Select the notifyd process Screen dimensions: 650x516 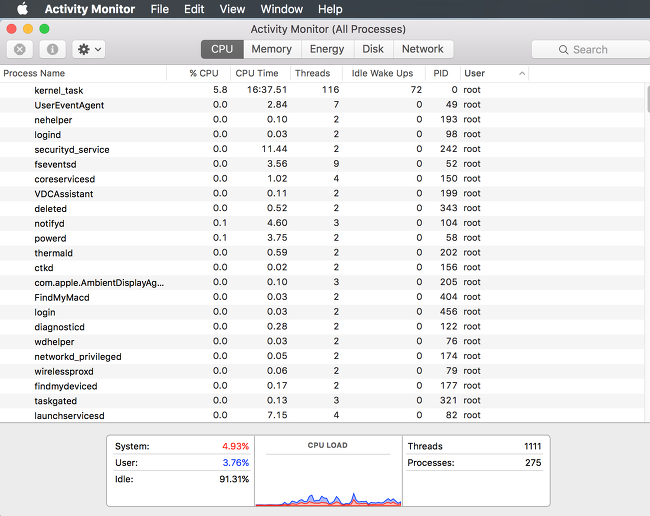tap(322, 223)
